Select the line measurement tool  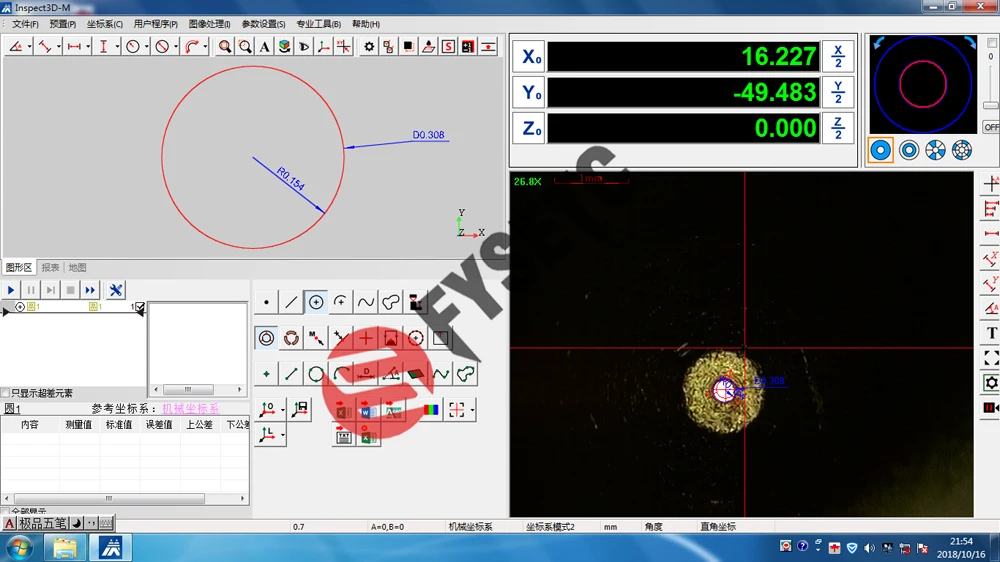291,302
